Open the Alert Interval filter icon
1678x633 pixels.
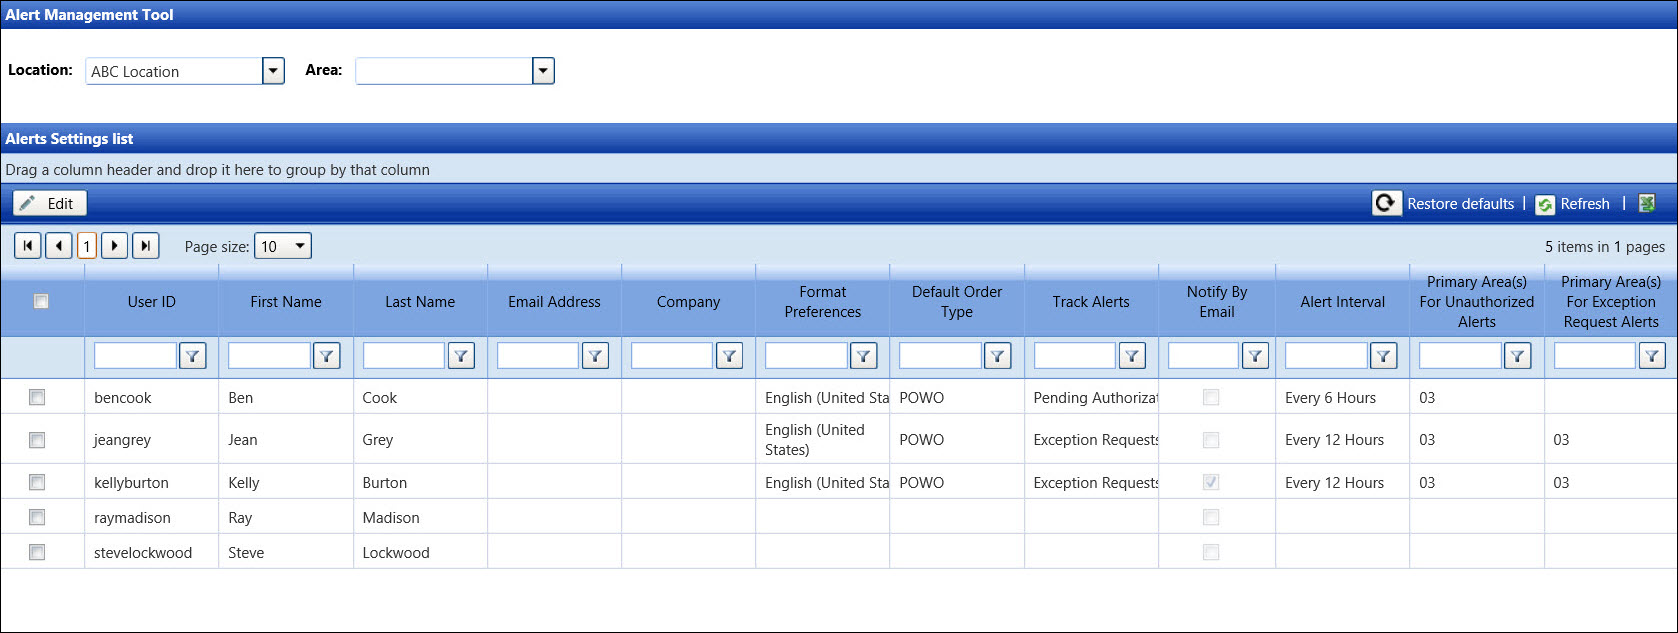1383,356
